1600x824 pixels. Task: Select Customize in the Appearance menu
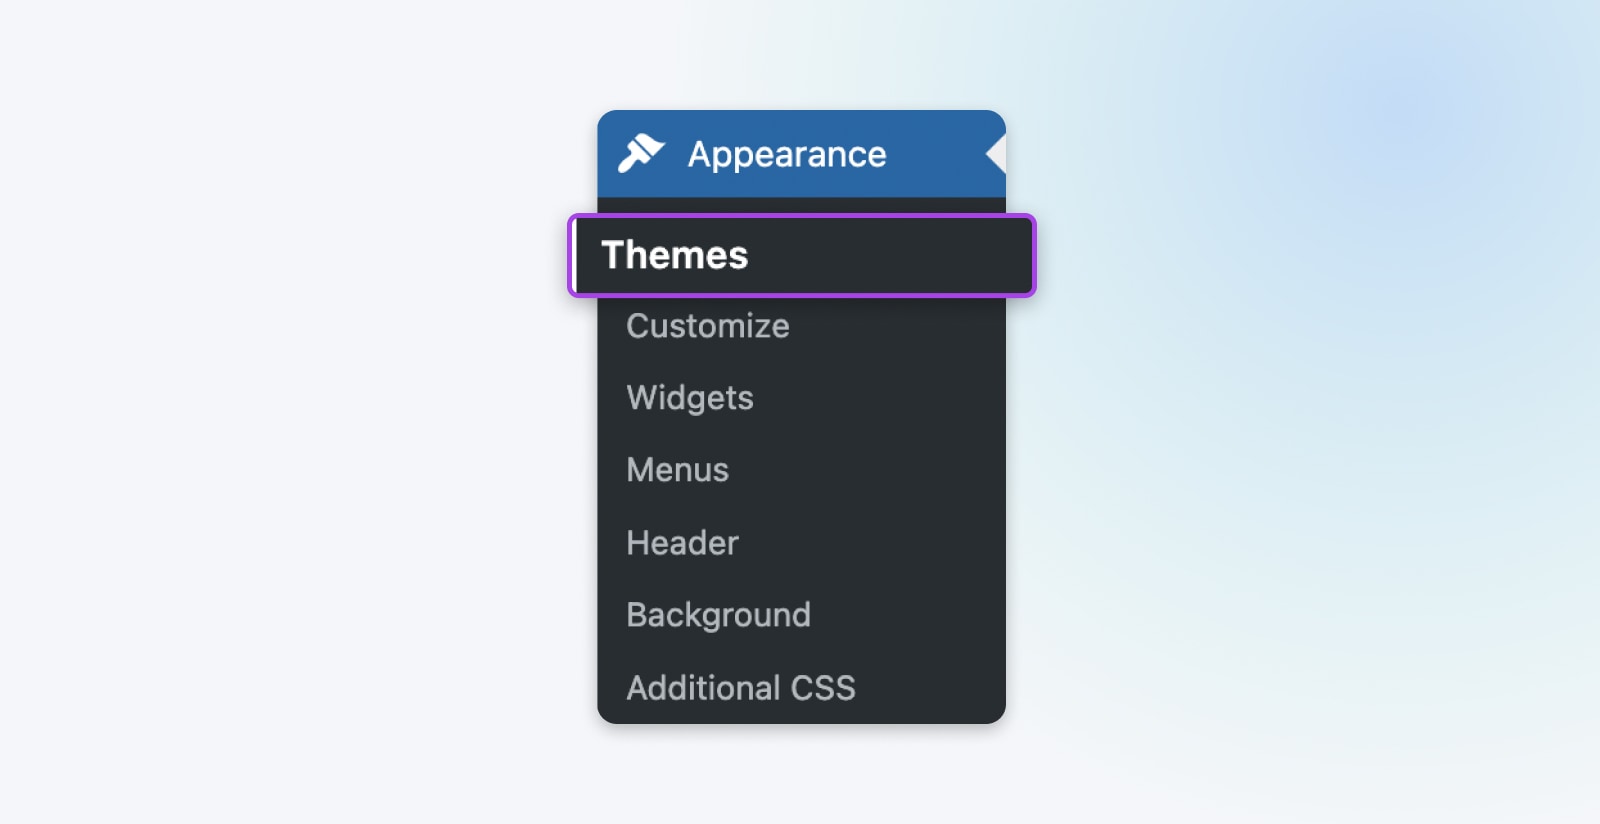pos(708,326)
